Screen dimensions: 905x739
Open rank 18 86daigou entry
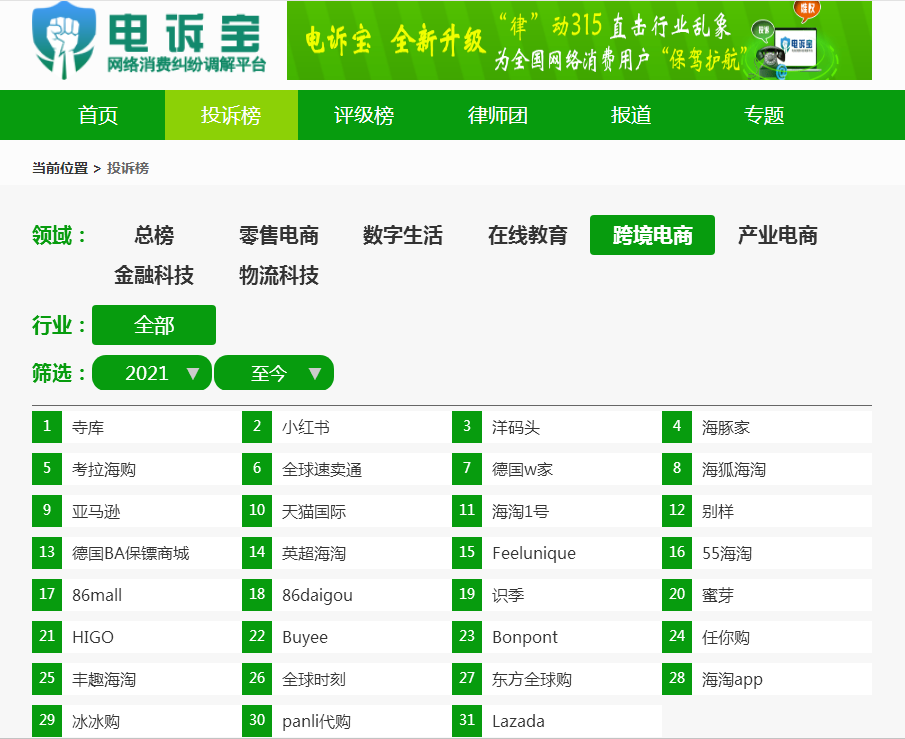coord(347,595)
